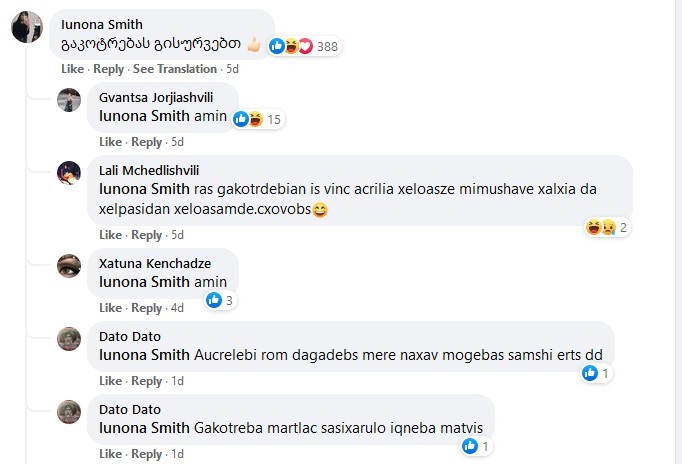Image resolution: width=682 pixels, height=464 pixels.
Task: Reply to Dato Dato's Gakotreba comment
Action: 146,454
